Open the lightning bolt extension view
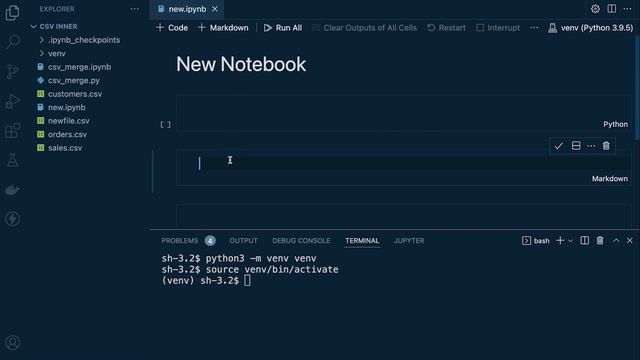Viewport: 640px width, 360px height. point(12,219)
